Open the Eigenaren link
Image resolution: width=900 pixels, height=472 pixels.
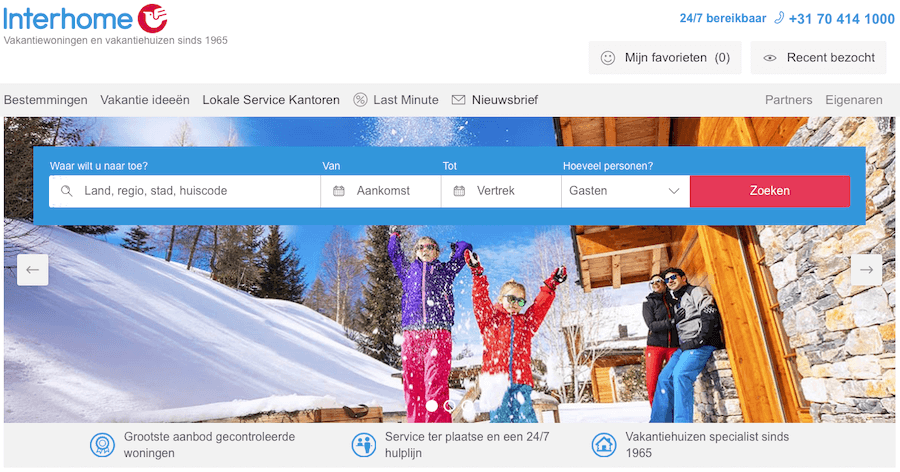tap(854, 100)
